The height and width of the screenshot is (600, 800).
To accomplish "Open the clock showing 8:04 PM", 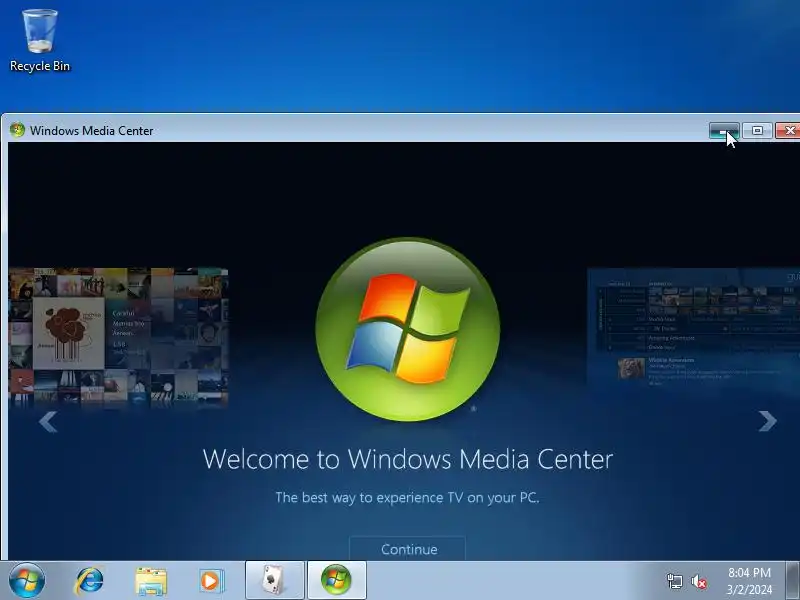I will pyautogui.click(x=749, y=581).
